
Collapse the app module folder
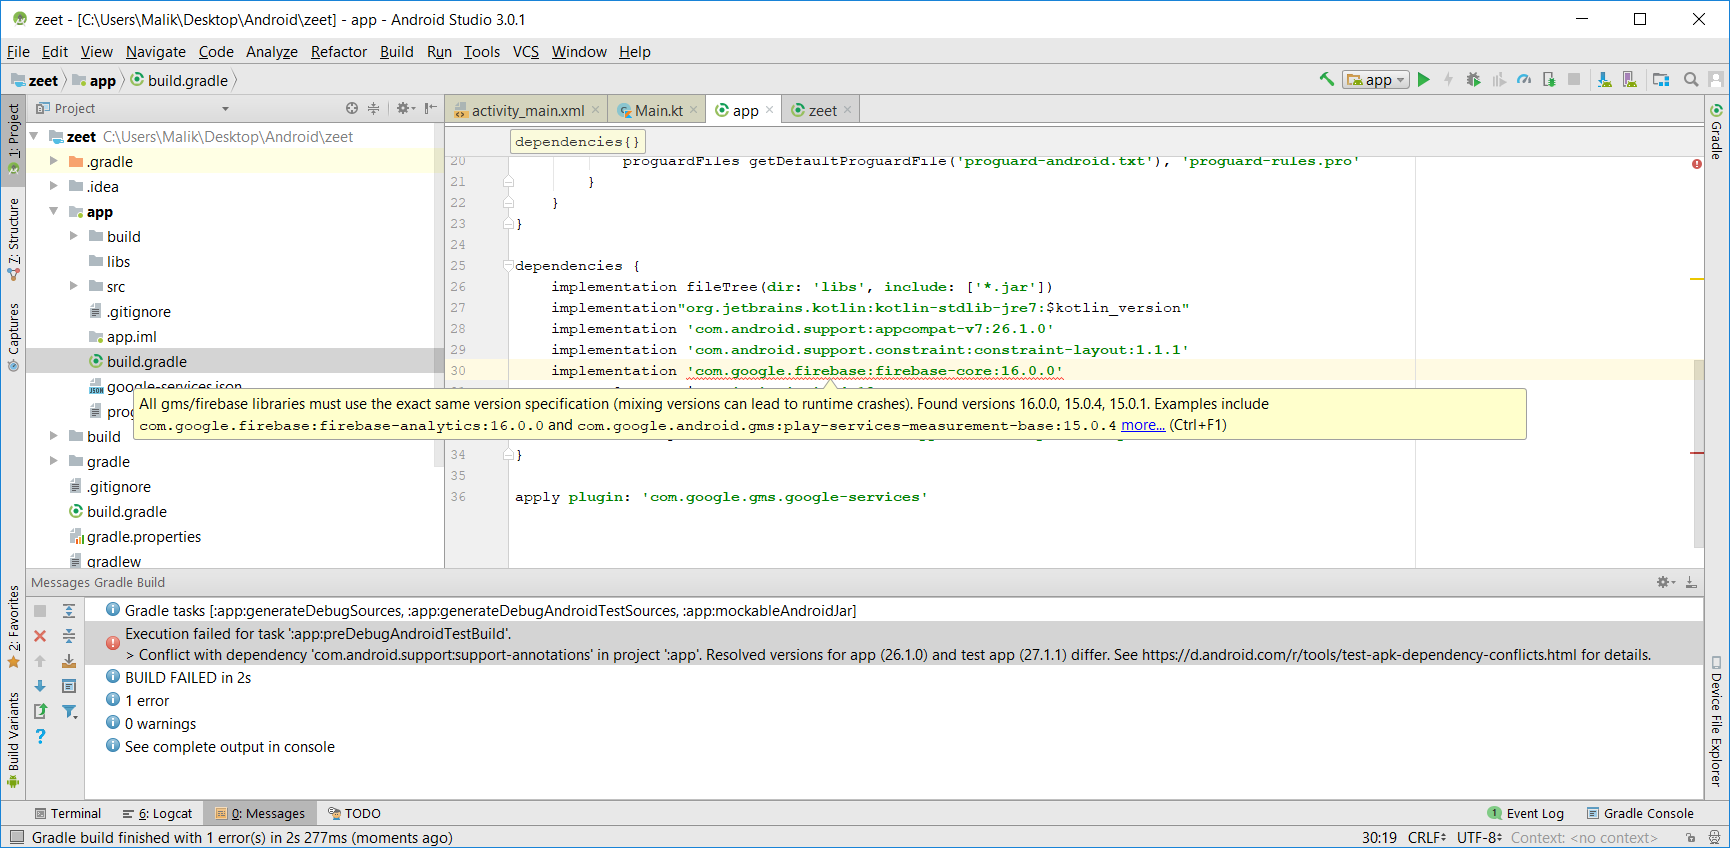tap(54, 211)
